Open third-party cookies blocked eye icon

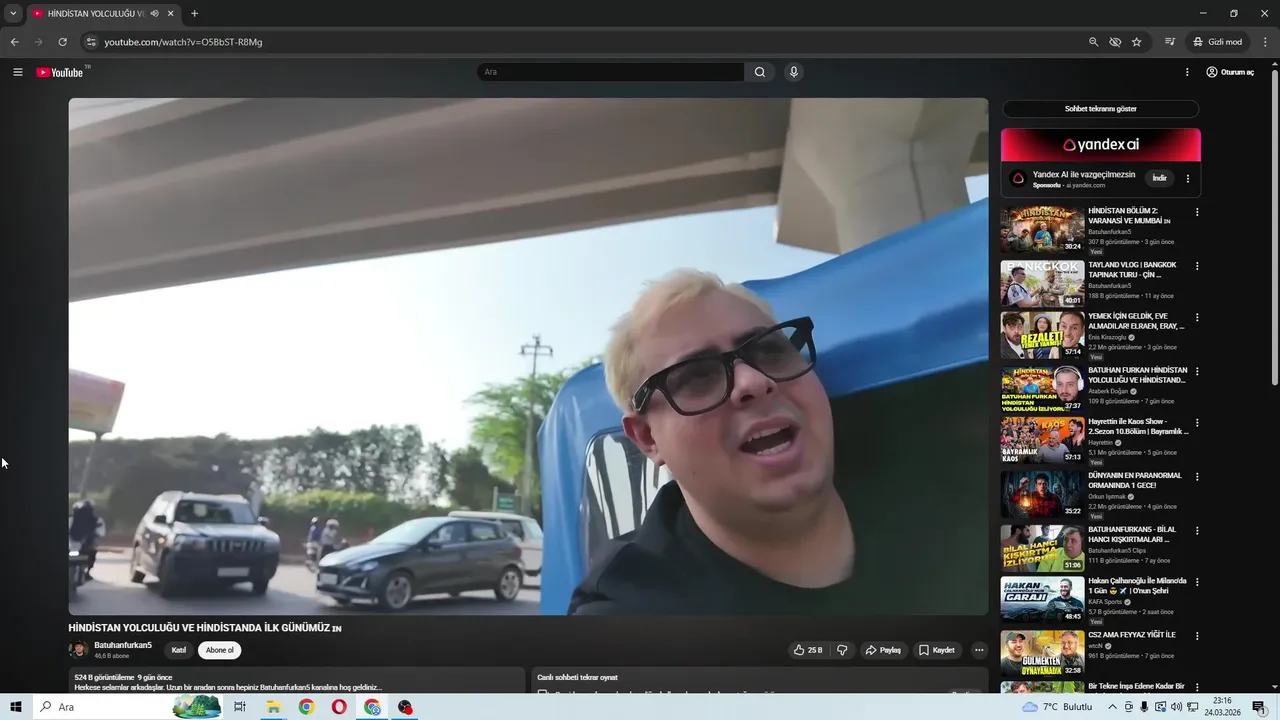(x=1115, y=42)
